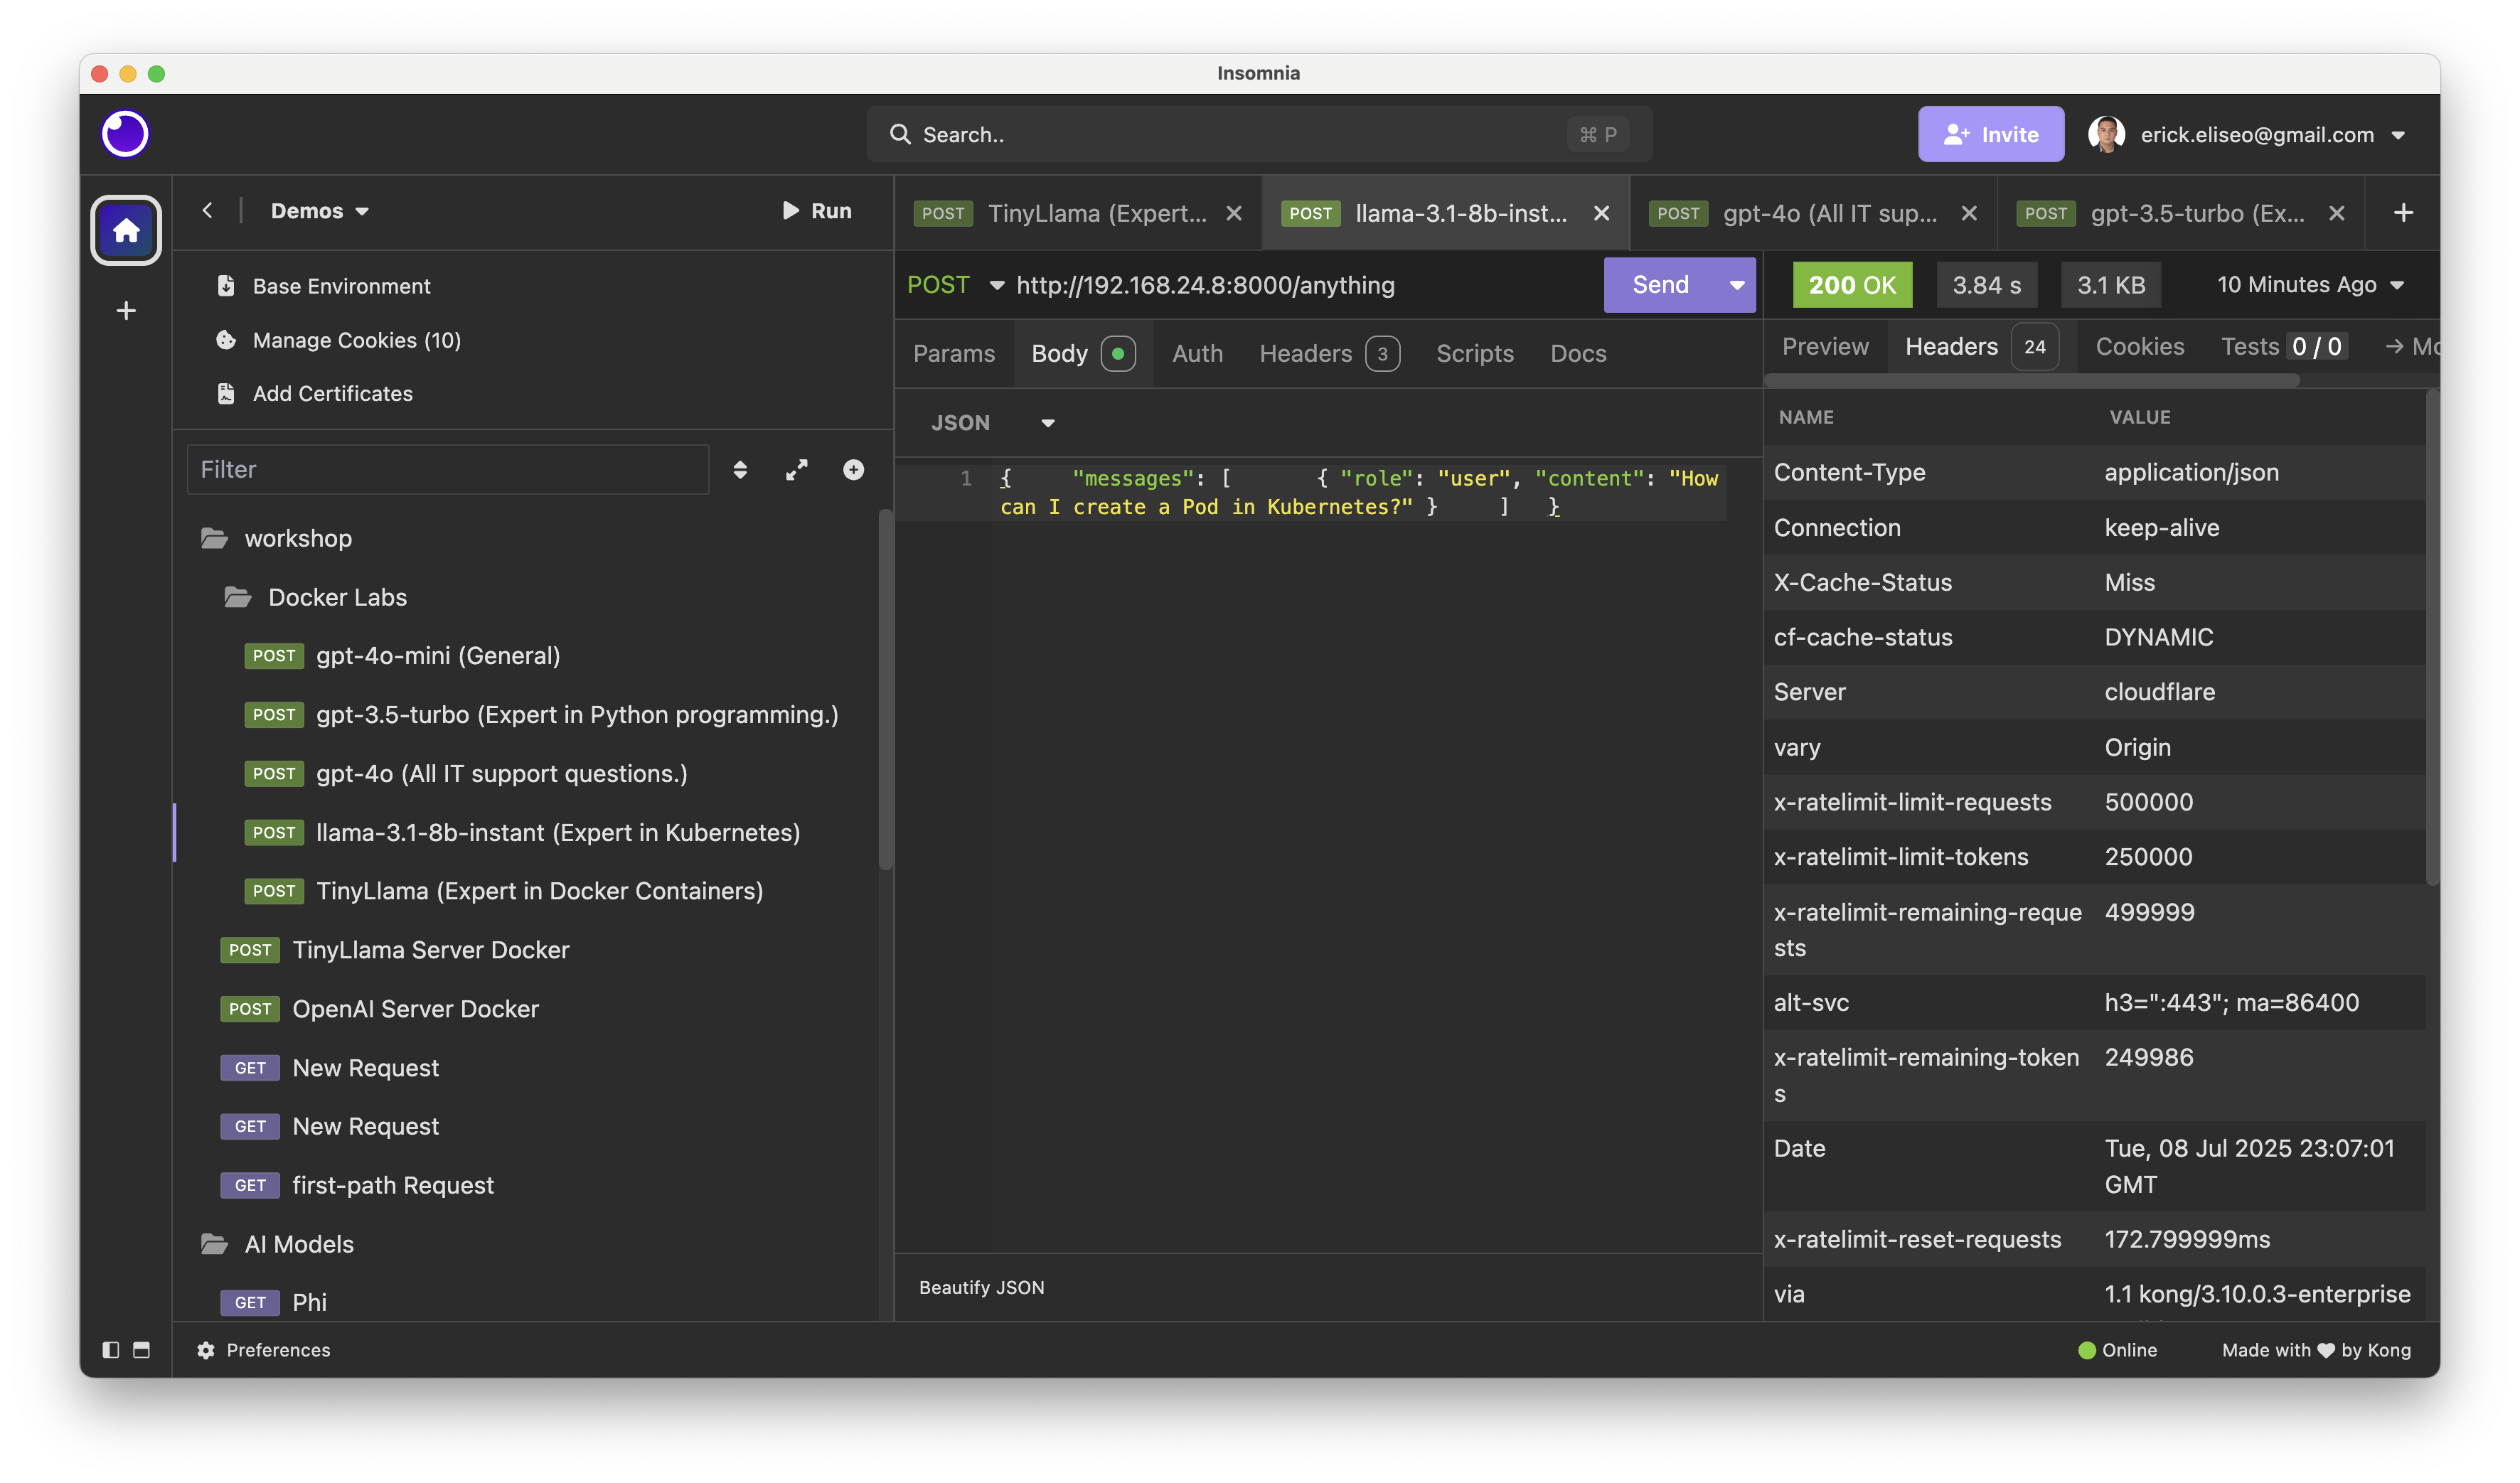
Task: Open the response Headers 24 tab
Action: [x=1980, y=347]
